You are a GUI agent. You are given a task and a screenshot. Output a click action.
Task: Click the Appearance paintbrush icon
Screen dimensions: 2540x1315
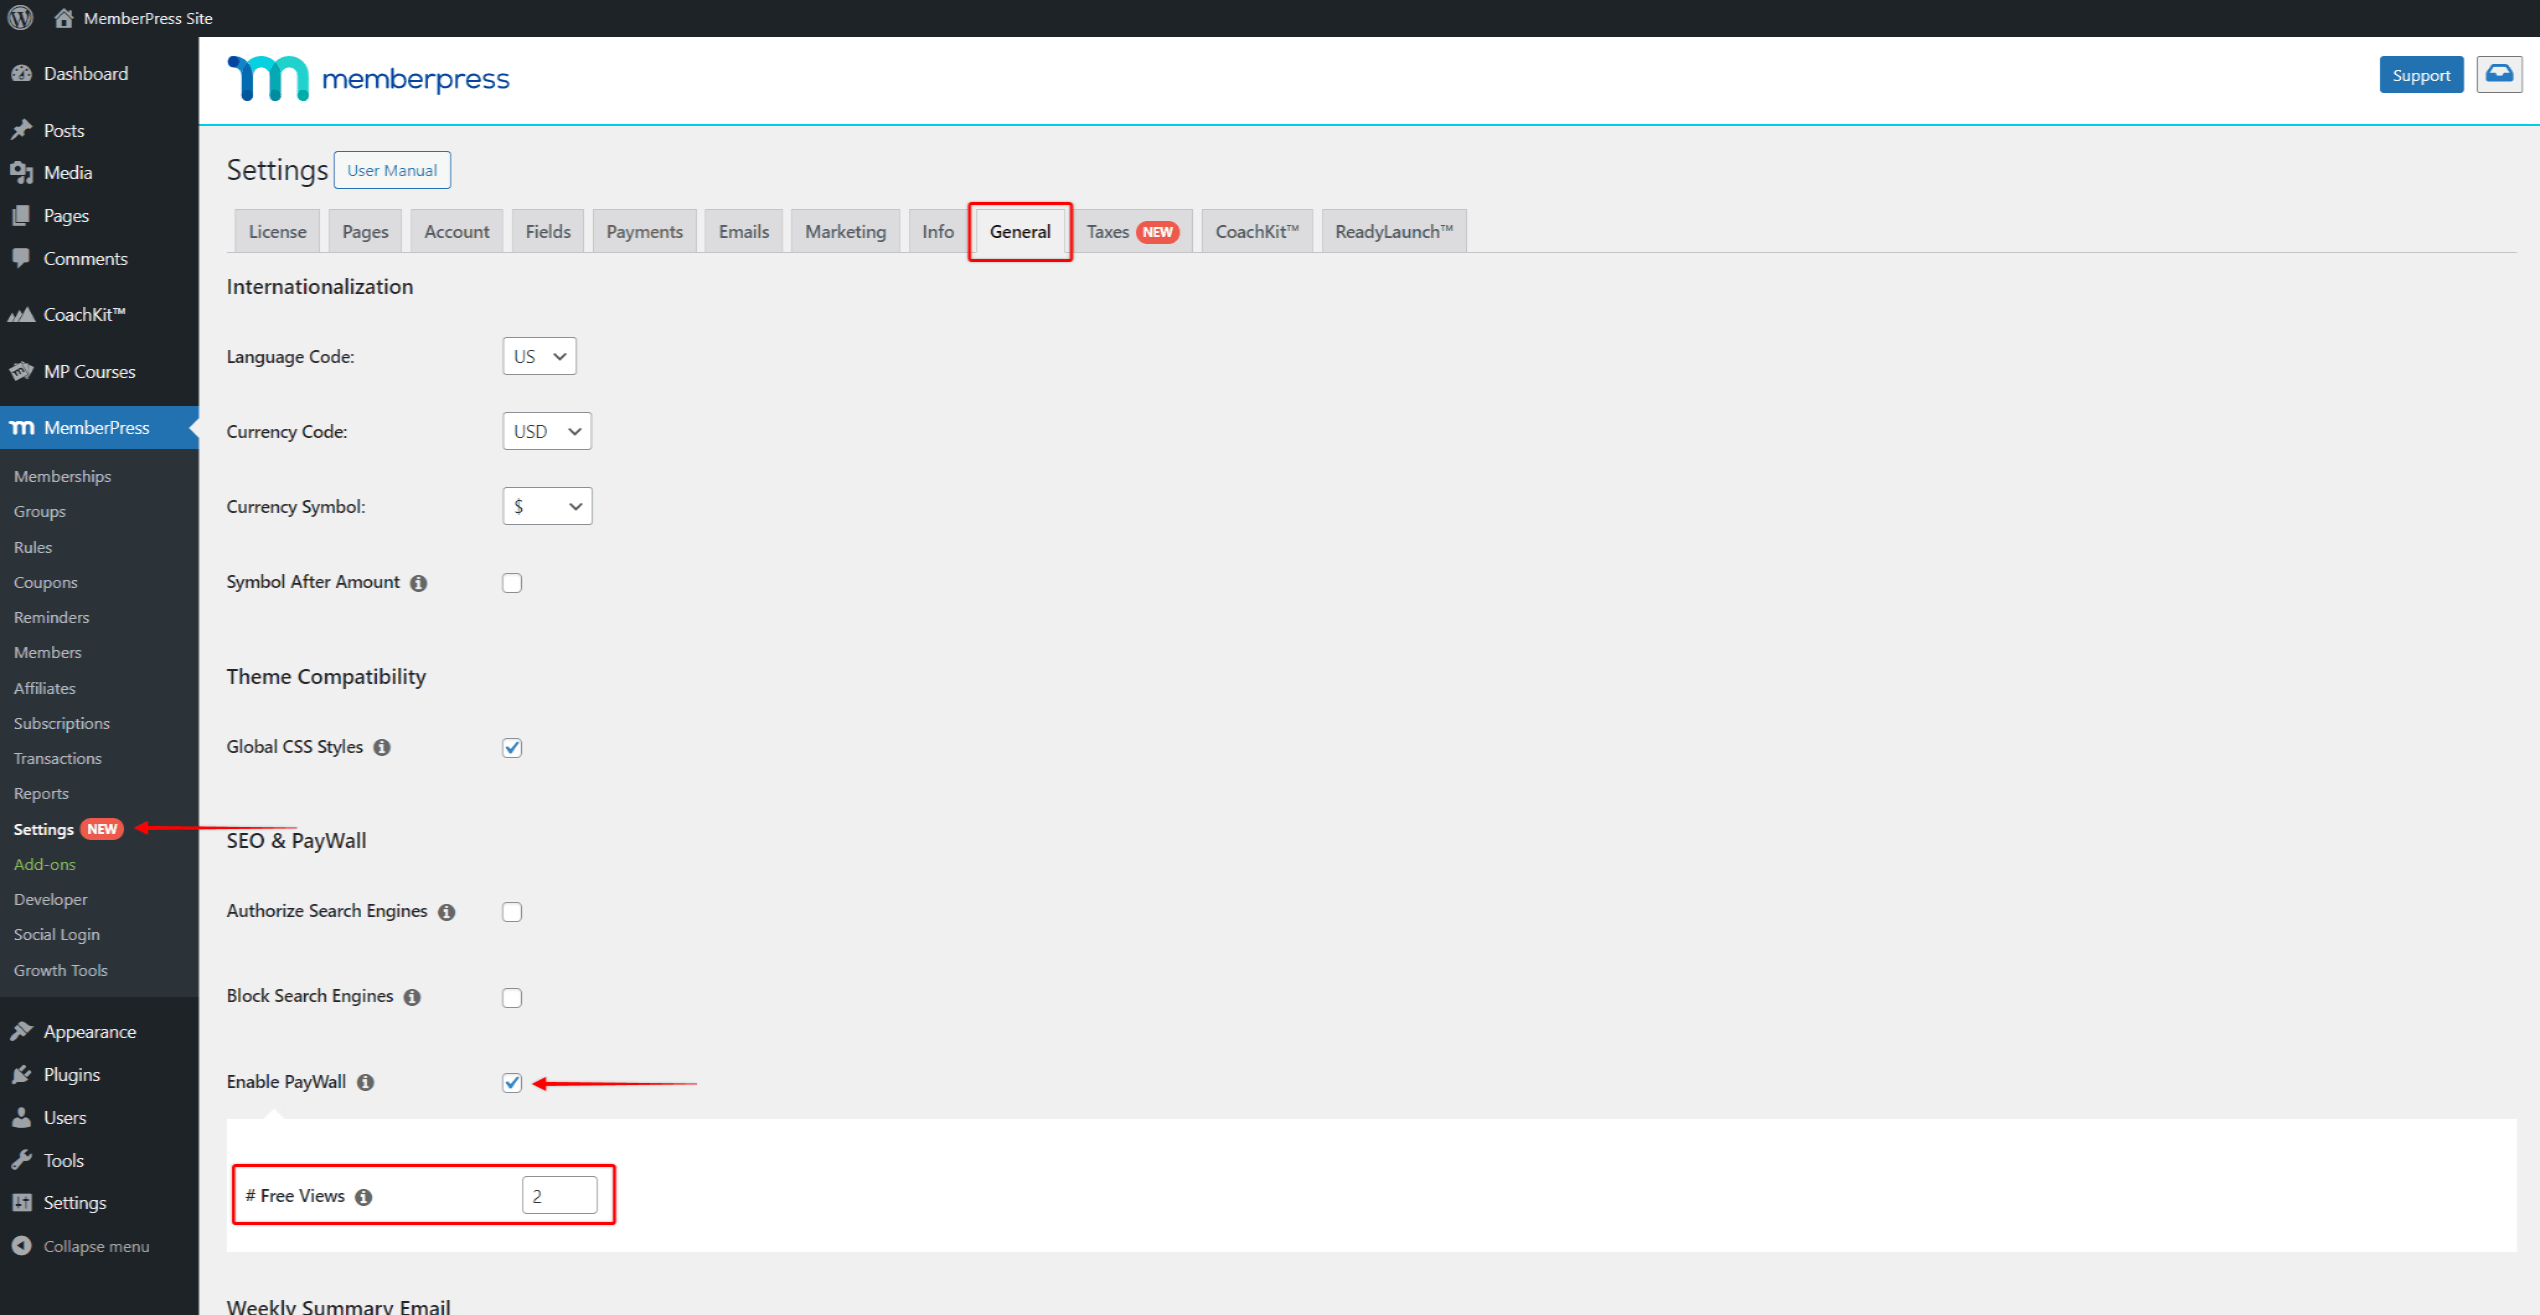tap(21, 1031)
